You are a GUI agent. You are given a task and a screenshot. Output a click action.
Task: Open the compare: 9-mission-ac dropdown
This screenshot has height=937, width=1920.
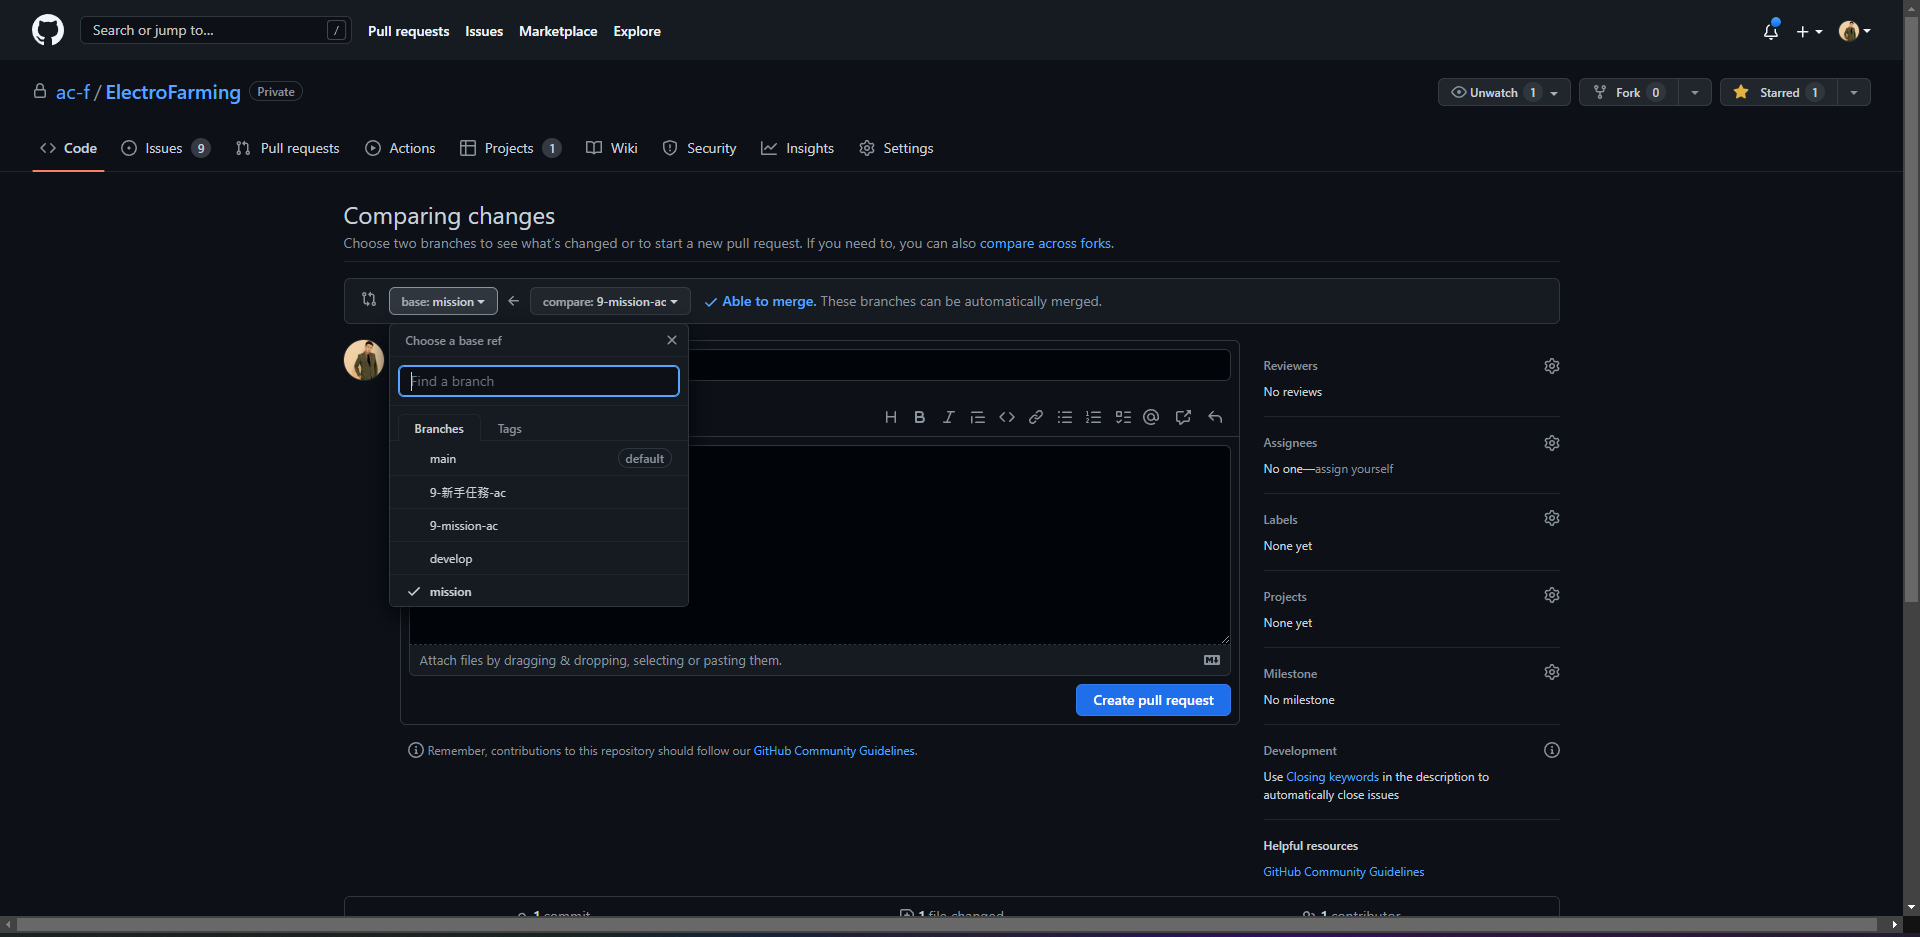pyautogui.click(x=610, y=301)
